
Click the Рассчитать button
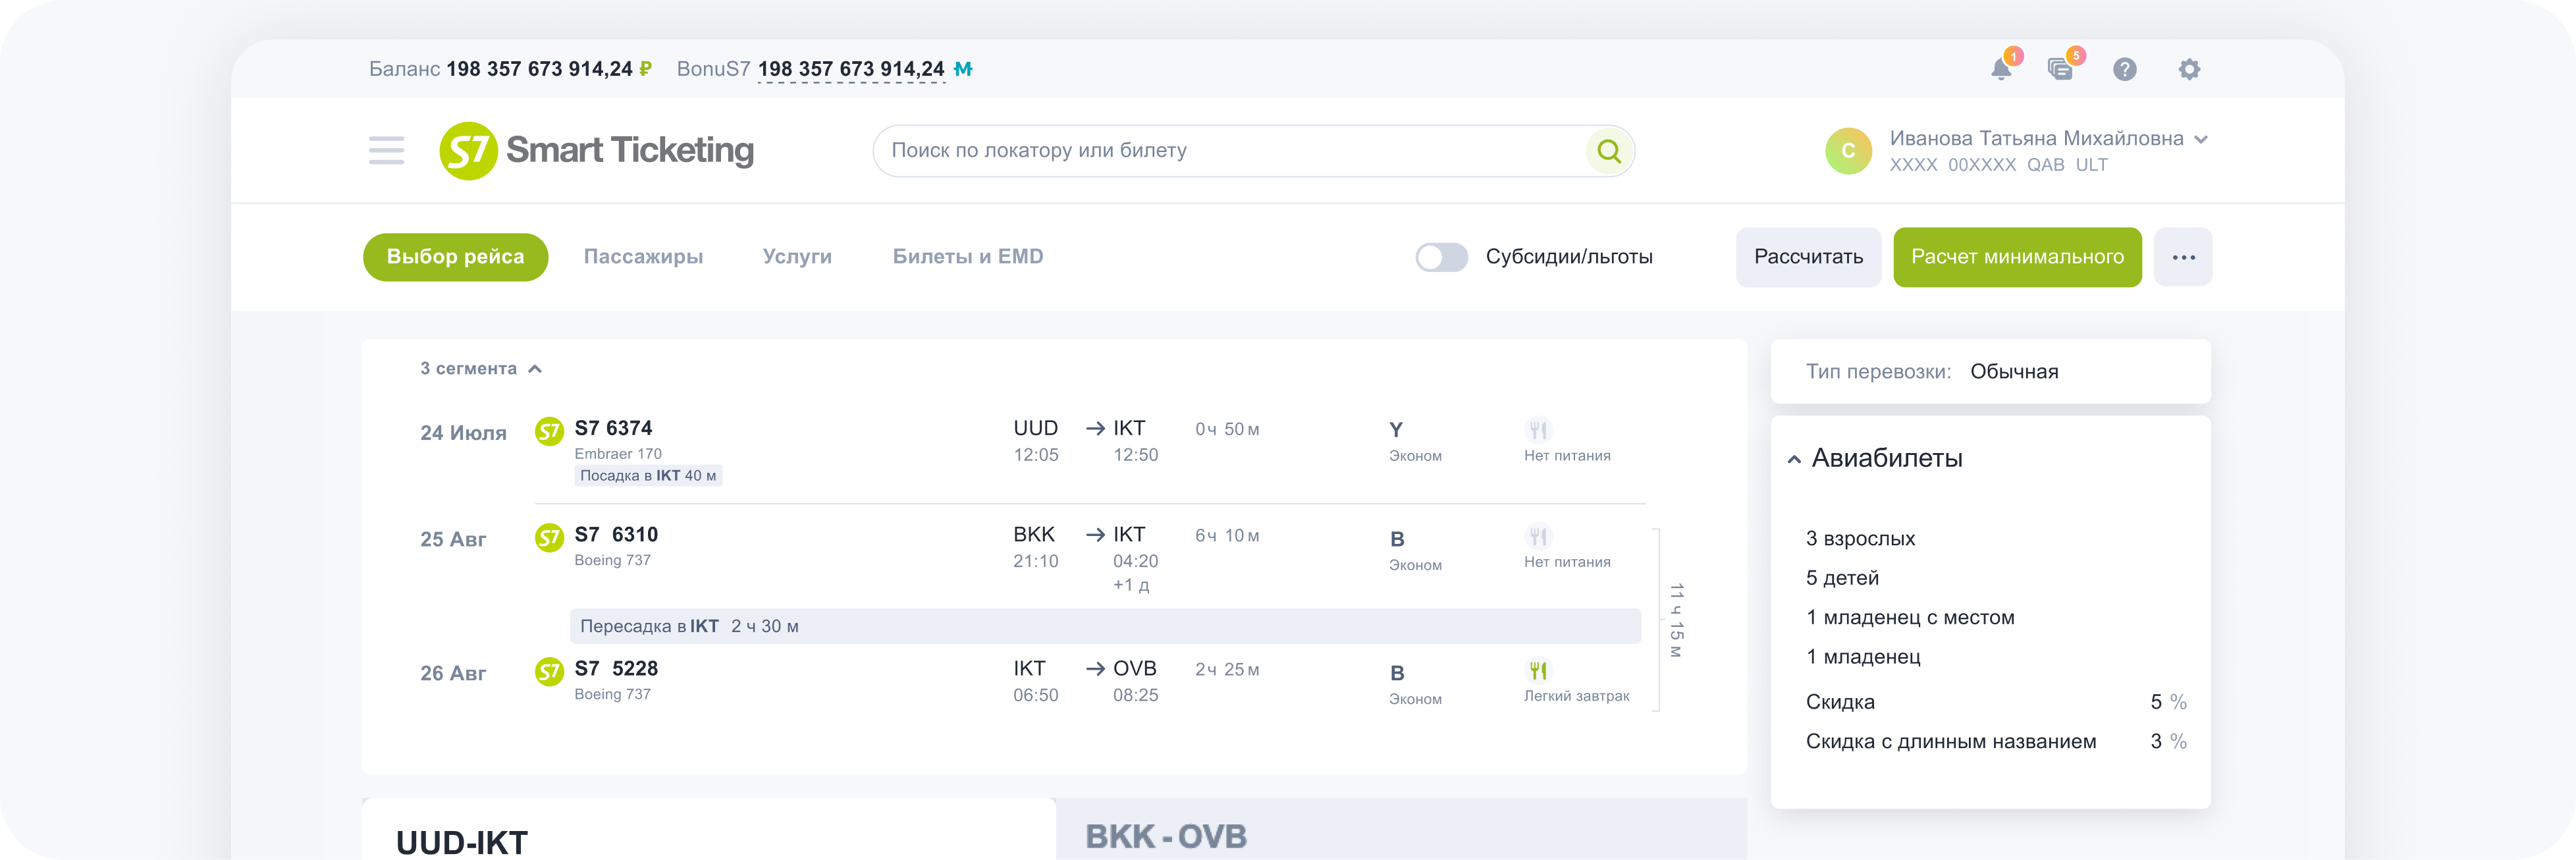click(x=1808, y=257)
